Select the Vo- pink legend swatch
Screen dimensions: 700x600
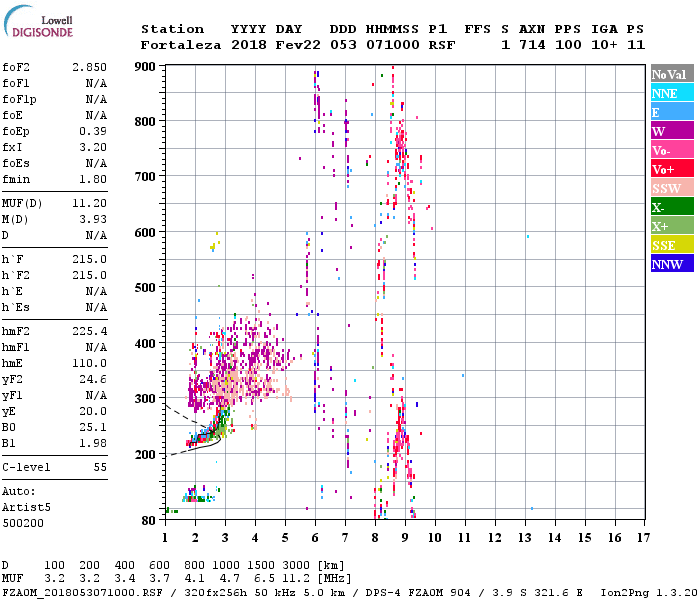pyautogui.click(x=672, y=150)
